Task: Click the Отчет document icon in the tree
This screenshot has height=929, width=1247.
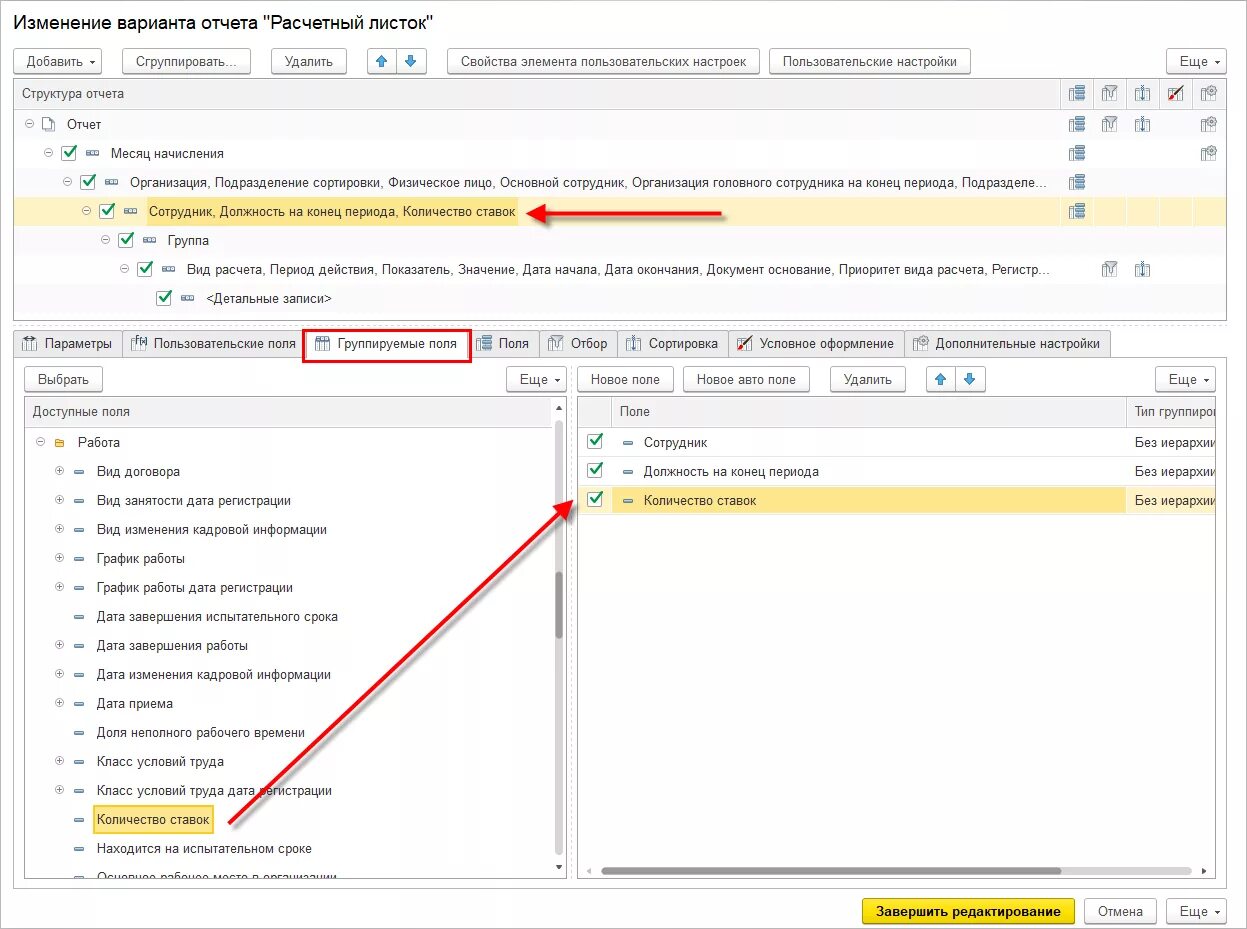Action: [48, 125]
